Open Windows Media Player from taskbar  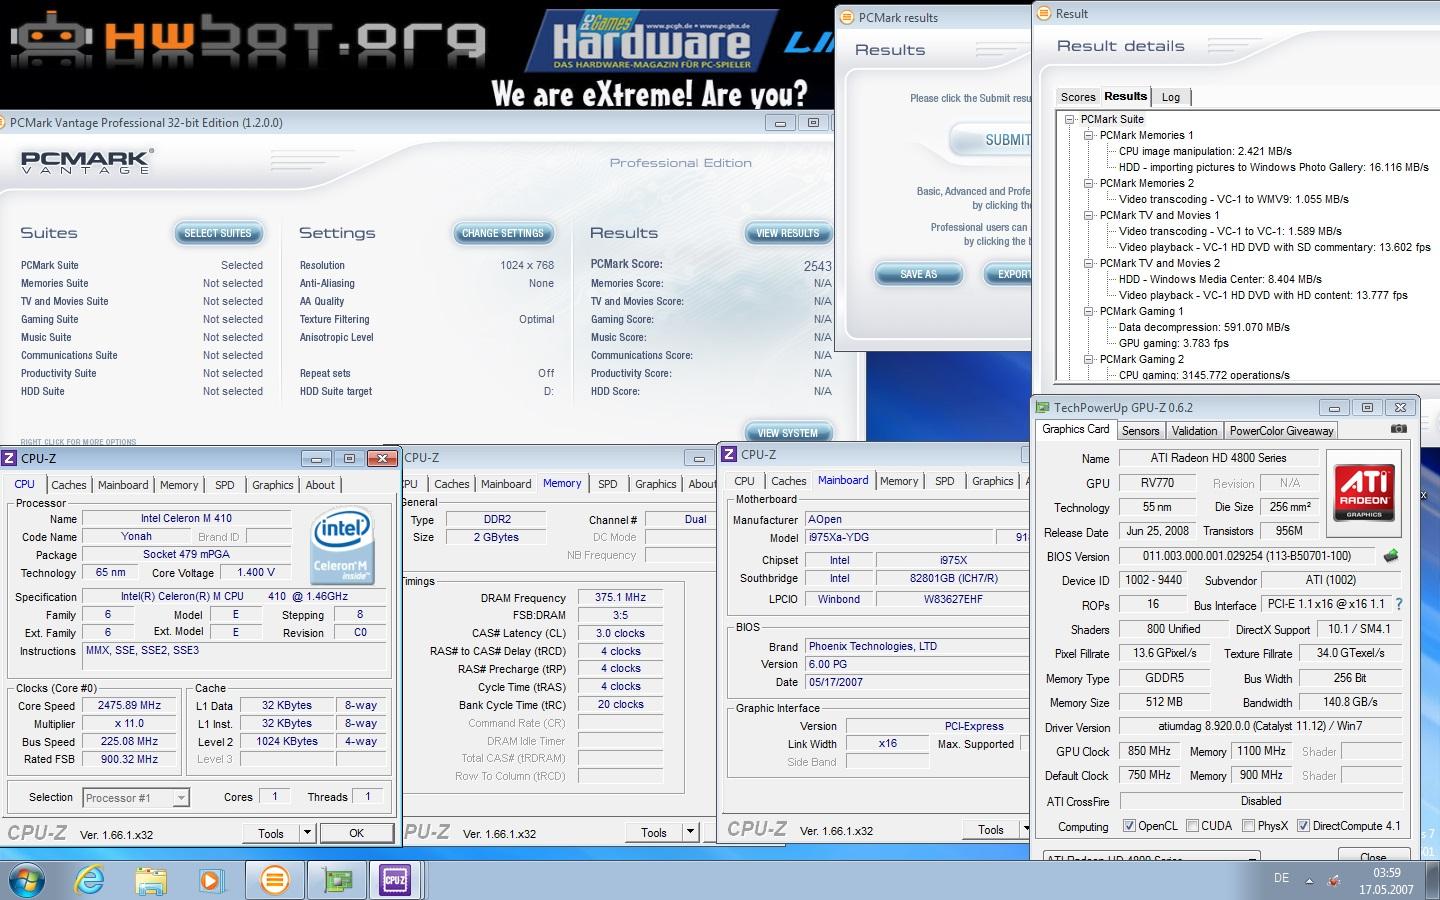[x=211, y=880]
